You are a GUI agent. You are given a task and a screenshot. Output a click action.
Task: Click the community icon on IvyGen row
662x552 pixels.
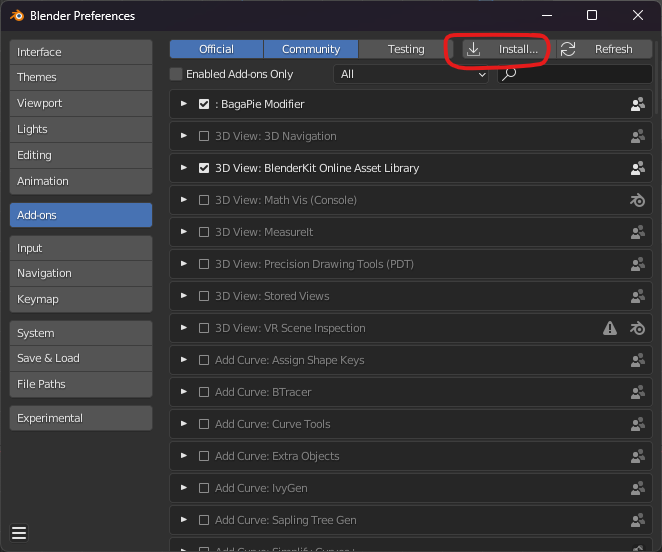pyautogui.click(x=638, y=488)
